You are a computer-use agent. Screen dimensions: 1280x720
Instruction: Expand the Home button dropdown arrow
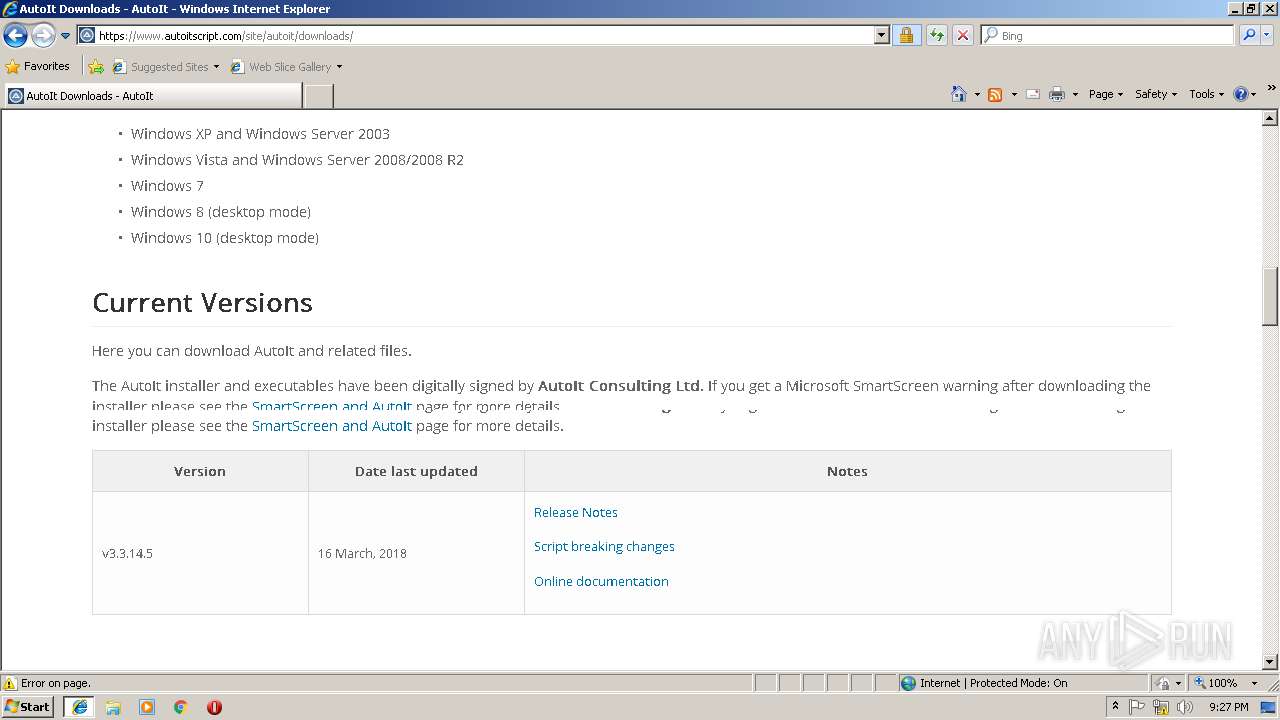pyautogui.click(x=977, y=94)
